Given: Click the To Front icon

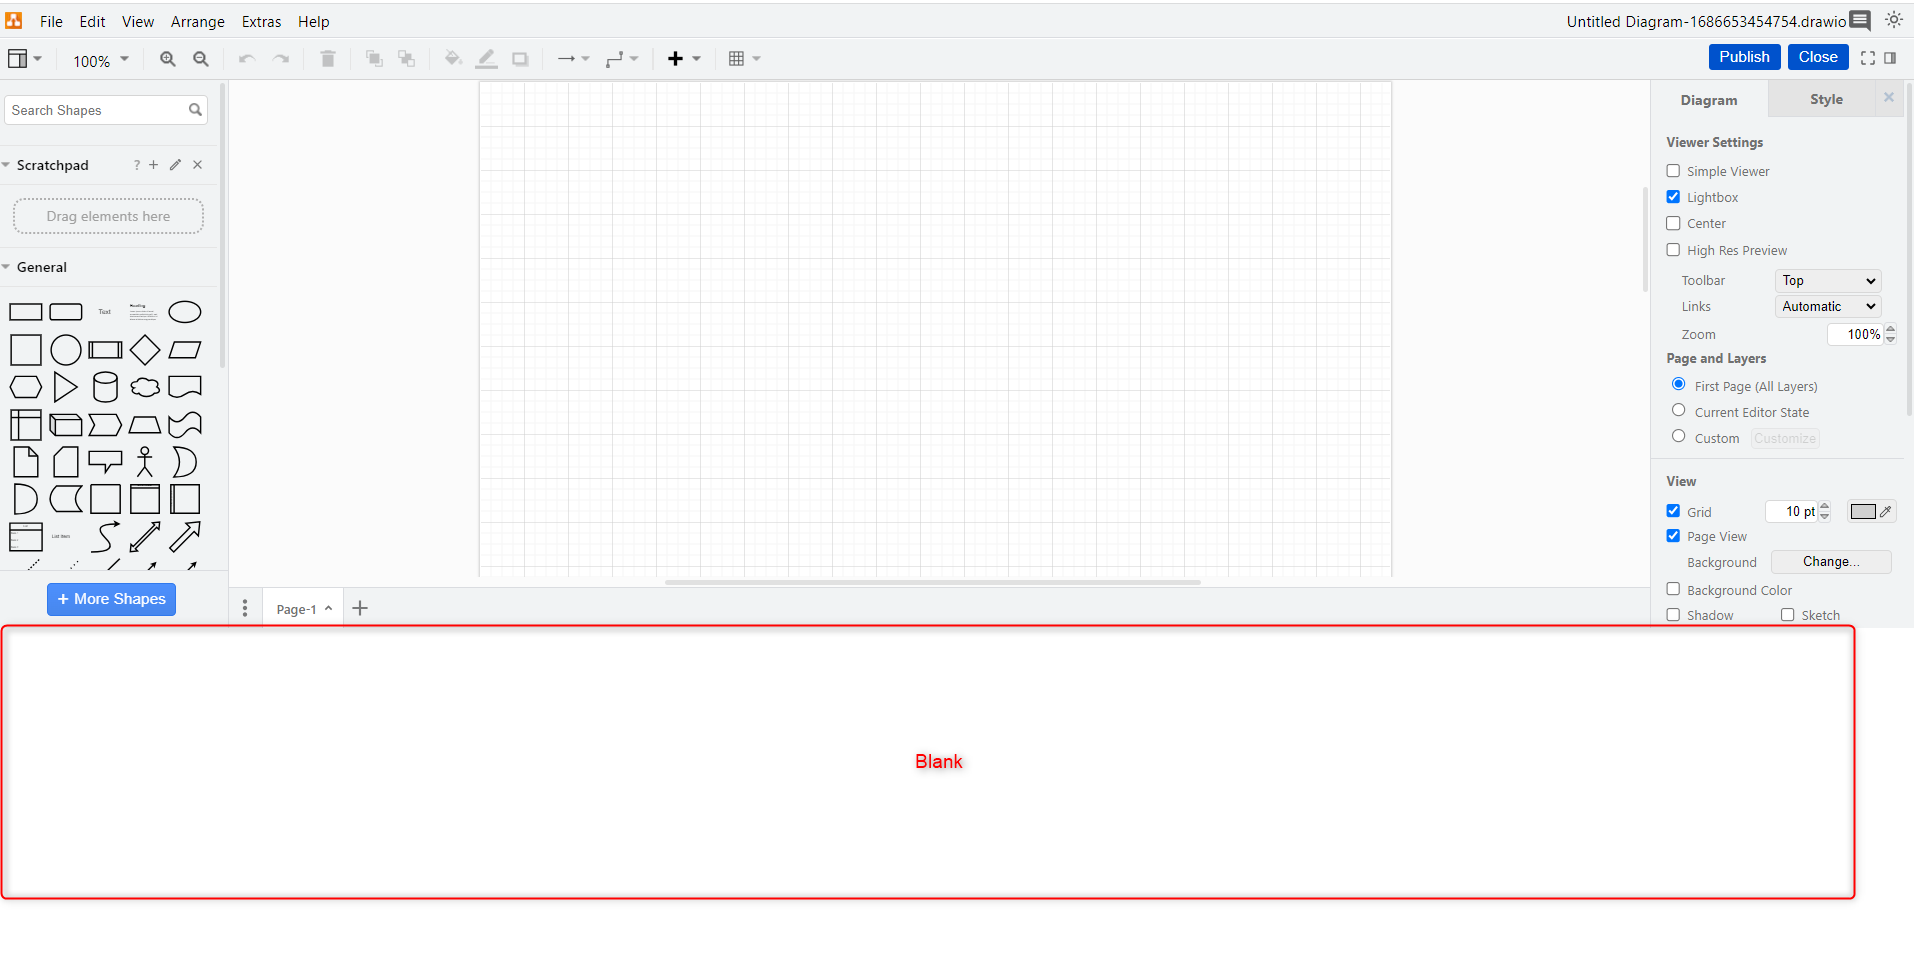Looking at the screenshot, I should [x=374, y=59].
